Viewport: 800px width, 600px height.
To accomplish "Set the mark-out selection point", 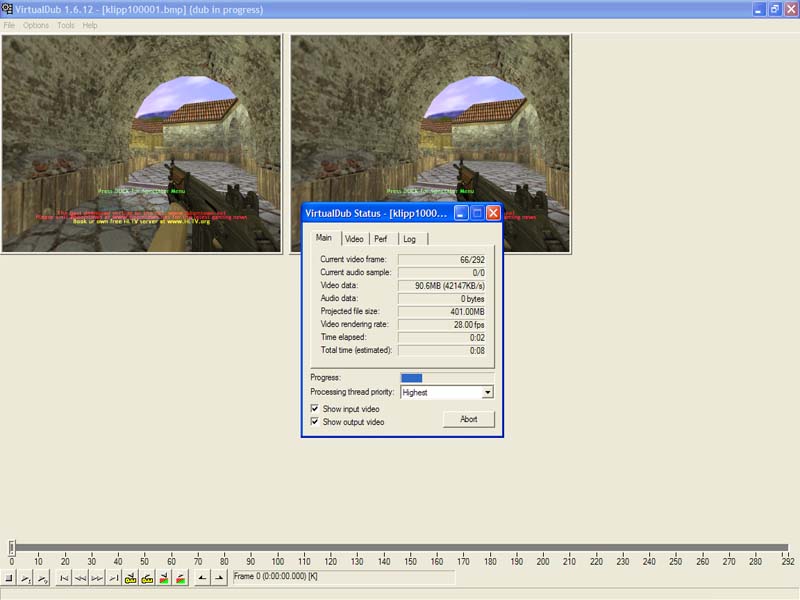I will (219, 578).
